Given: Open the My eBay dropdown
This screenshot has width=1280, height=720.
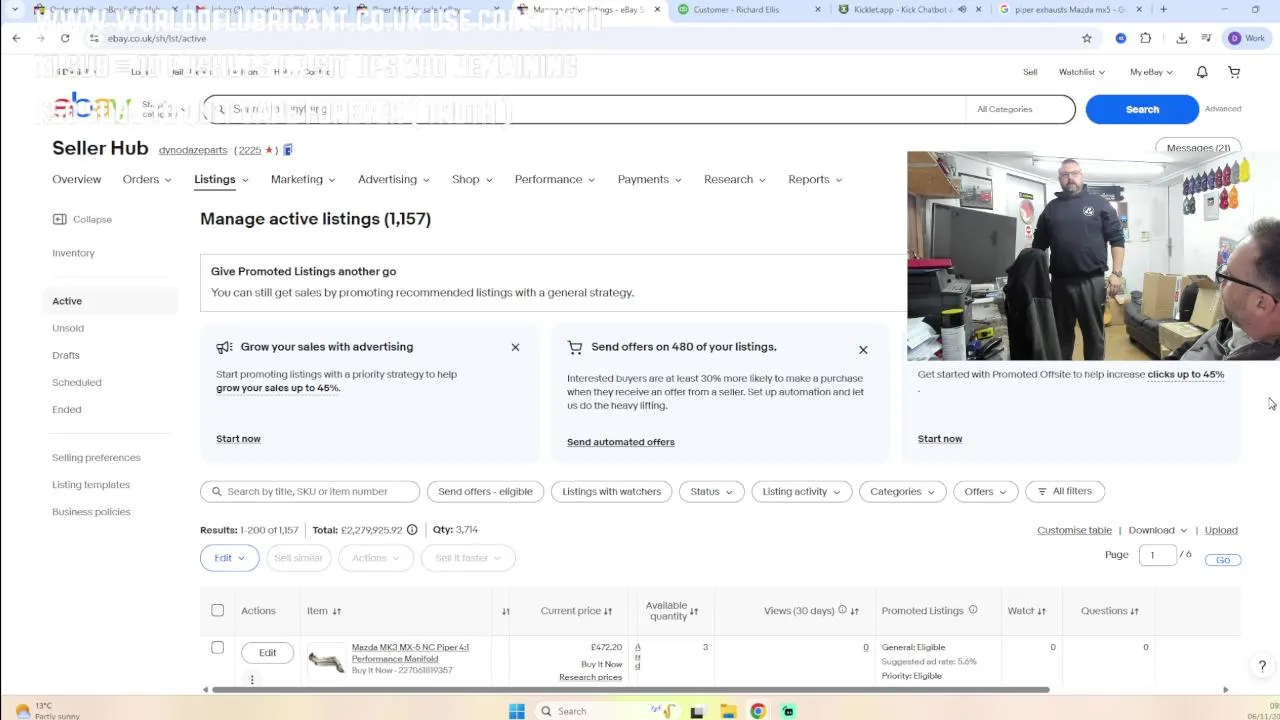Looking at the screenshot, I should pos(1152,72).
